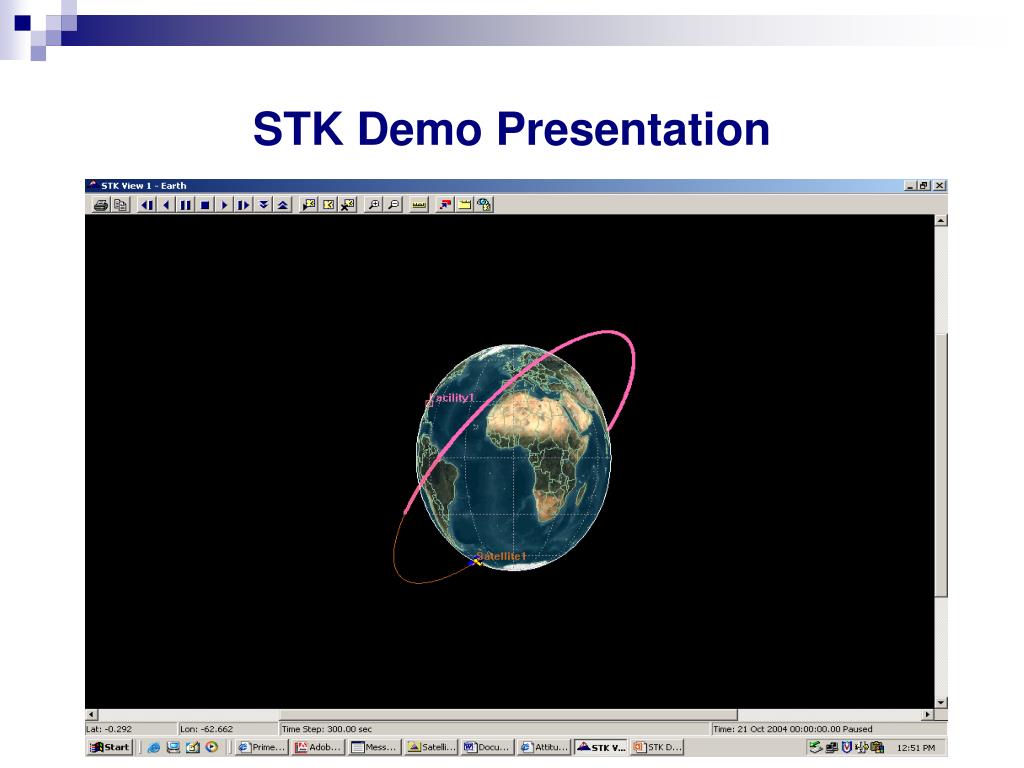
Task: Click the yellow flag icon with X mark
Action: click(x=348, y=205)
